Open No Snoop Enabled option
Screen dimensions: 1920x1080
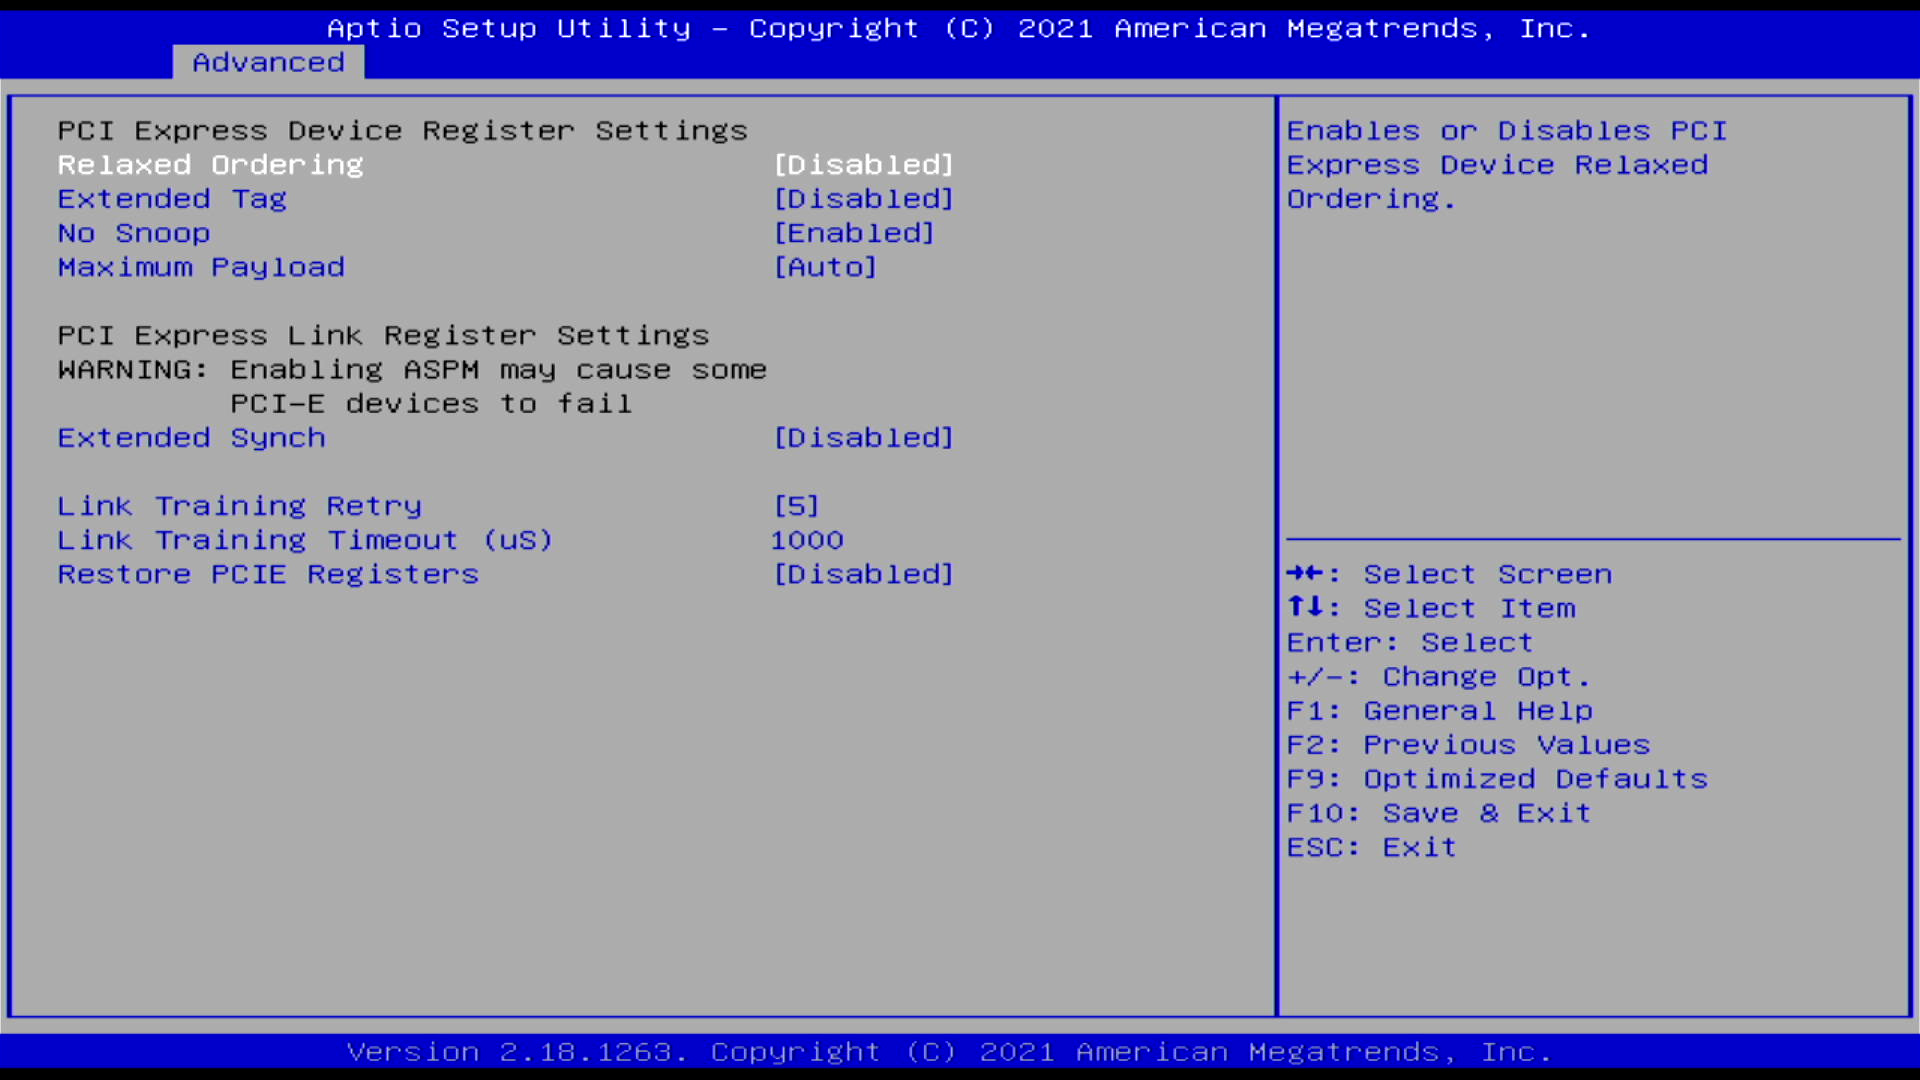coord(854,233)
